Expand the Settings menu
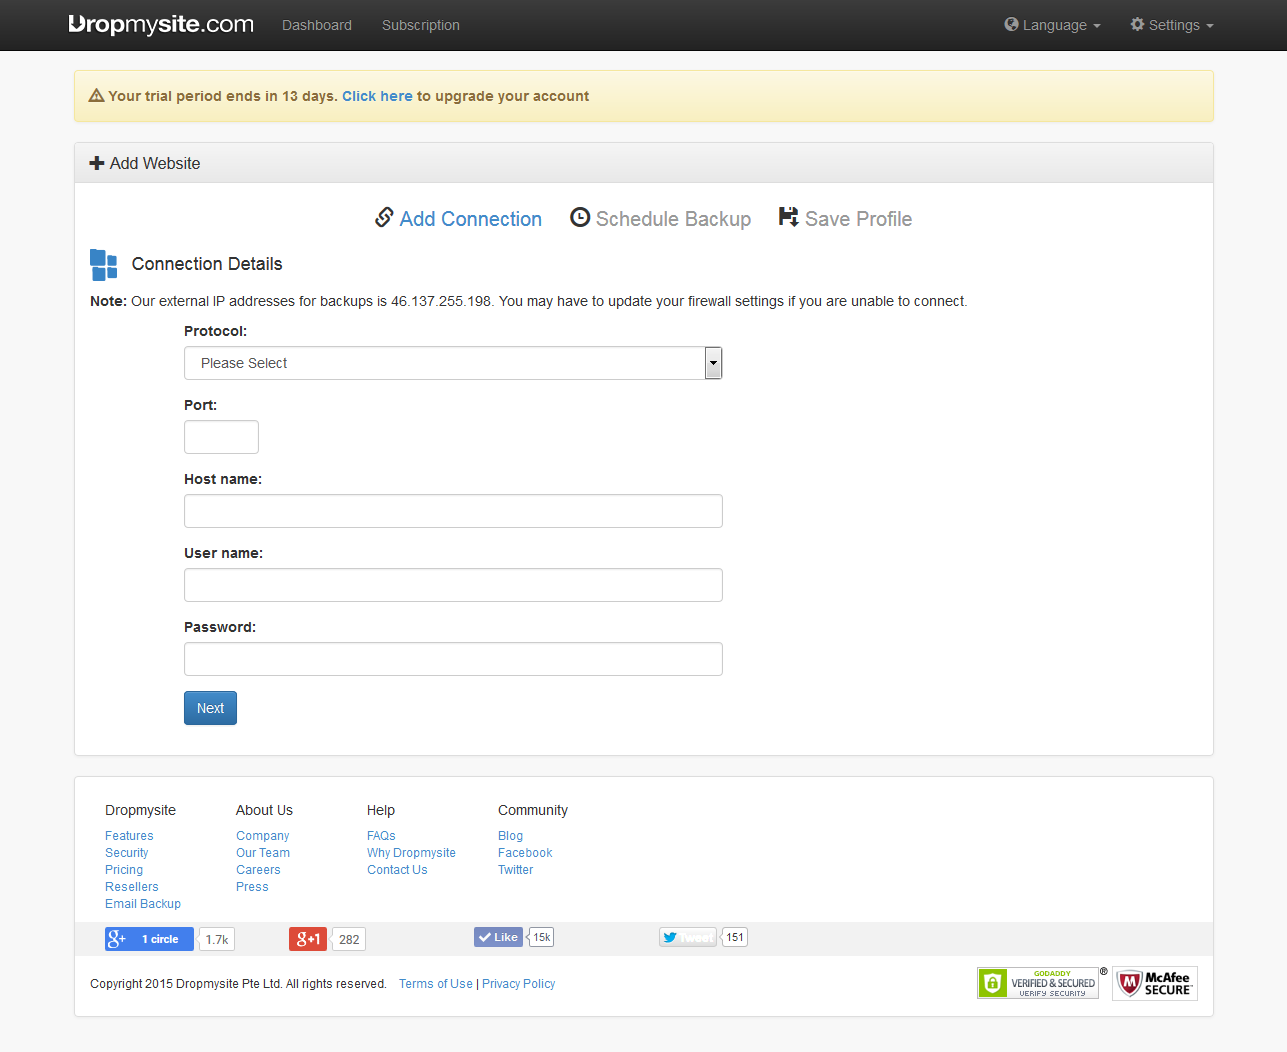 pyautogui.click(x=1172, y=25)
